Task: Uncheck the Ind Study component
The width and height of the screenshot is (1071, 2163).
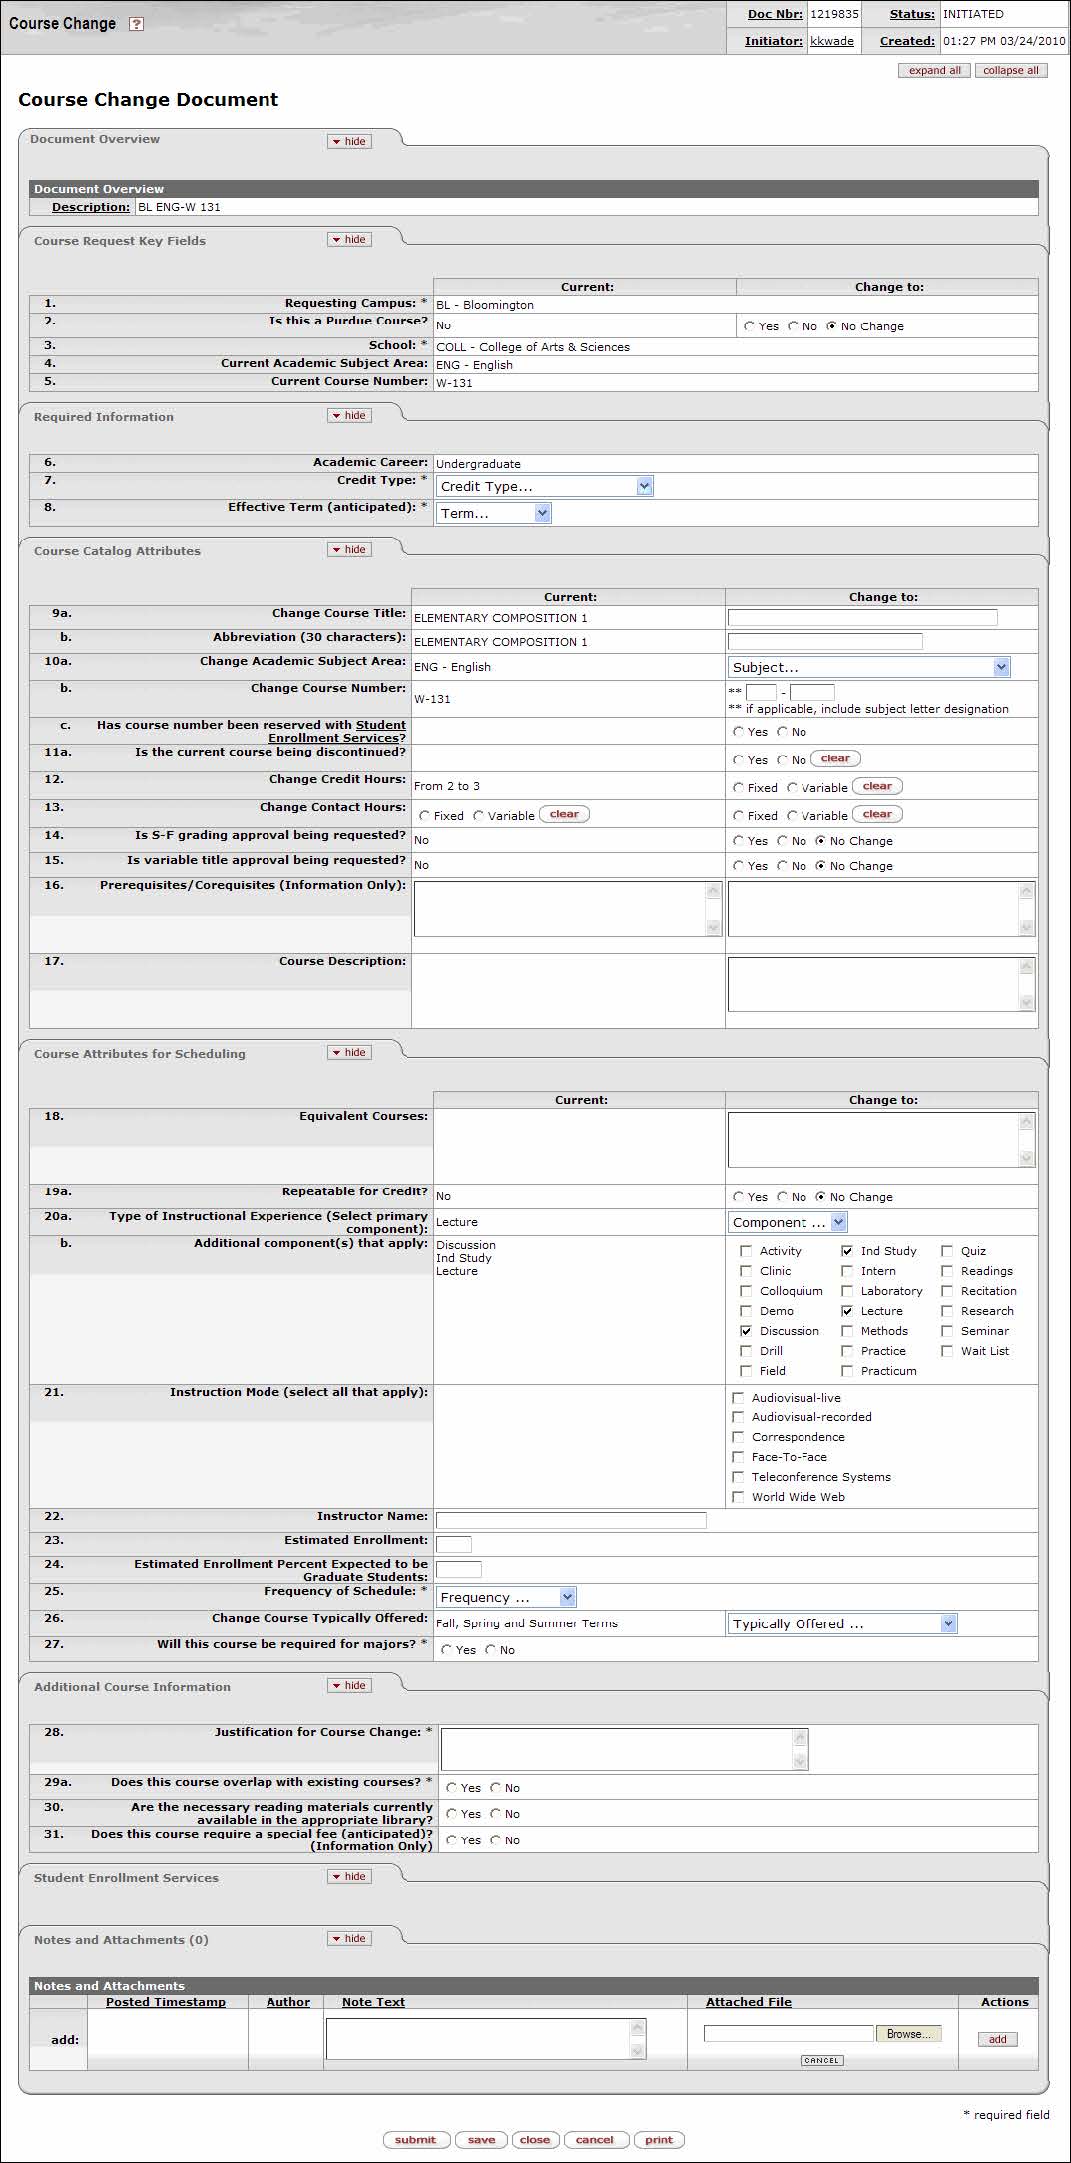Action: pos(847,1252)
